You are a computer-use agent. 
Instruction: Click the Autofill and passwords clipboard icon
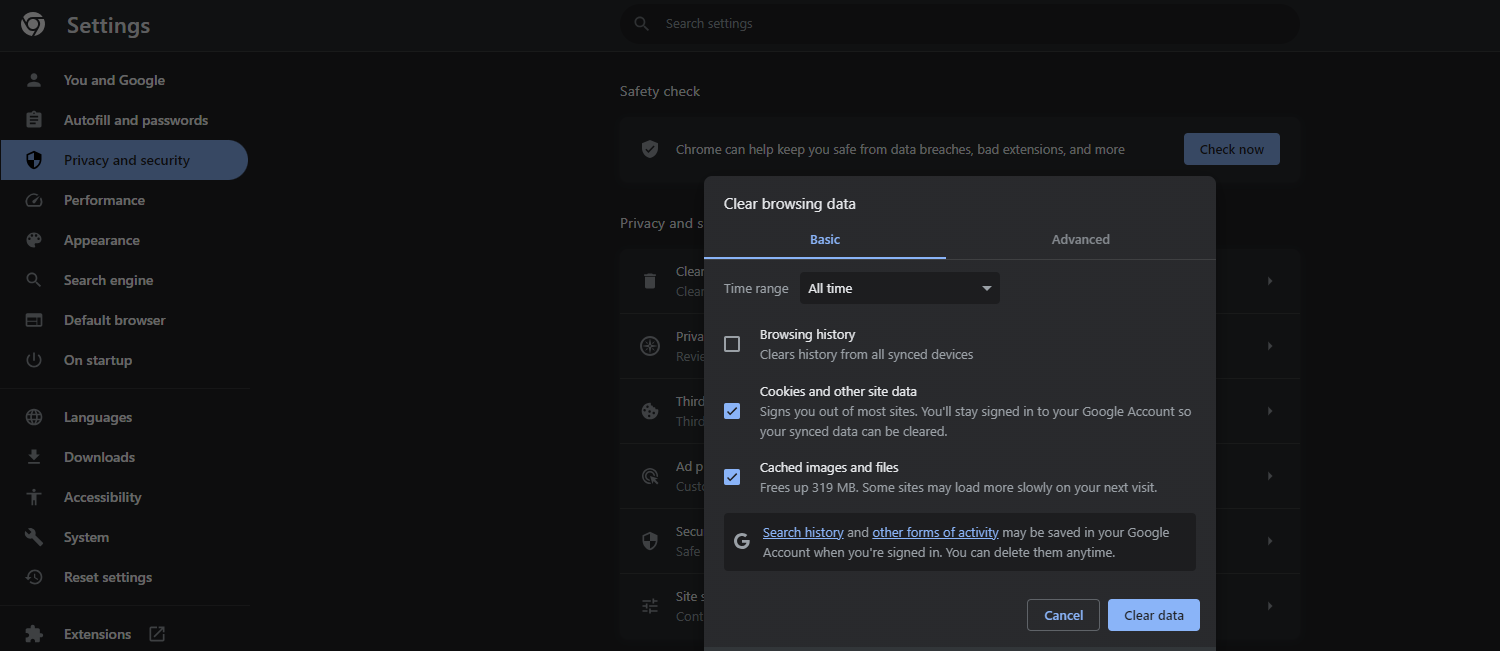34,120
